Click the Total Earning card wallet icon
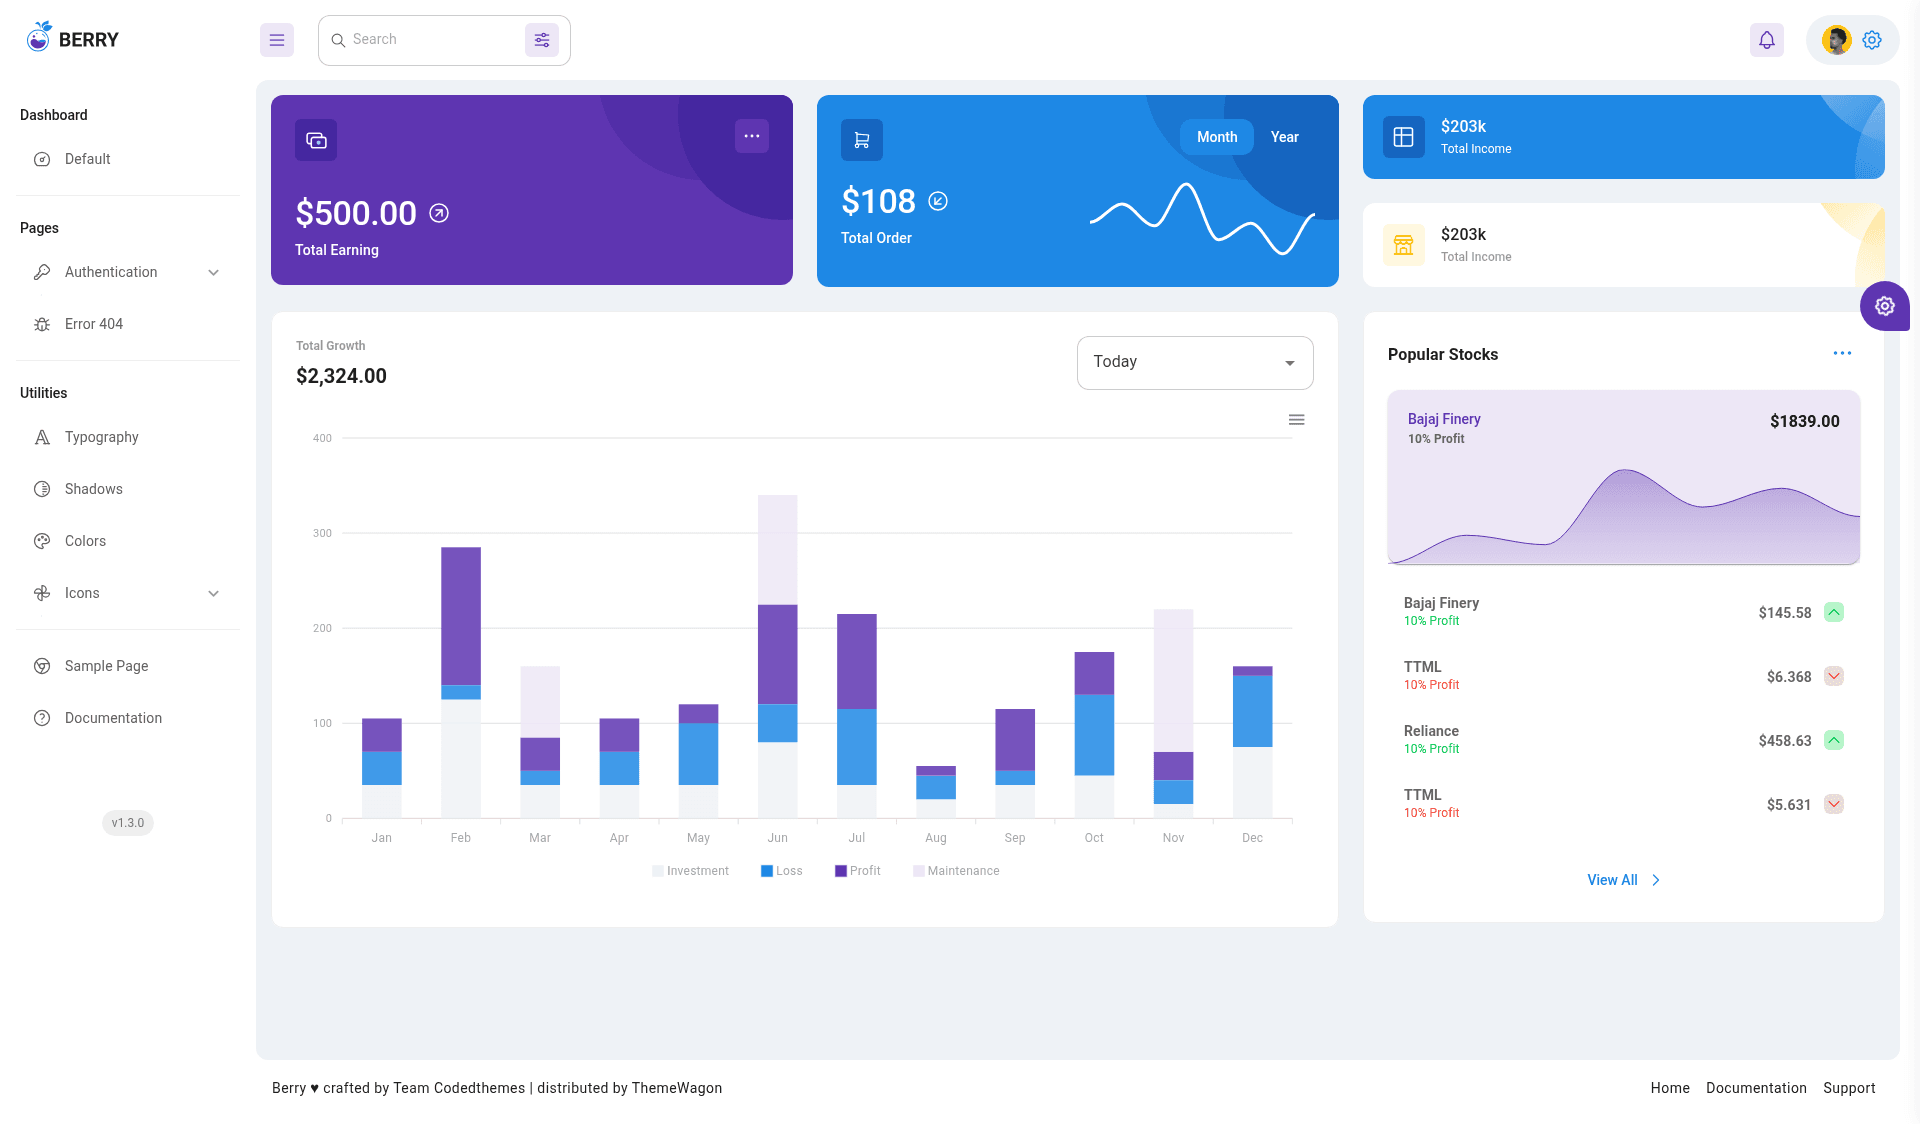The image size is (1920, 1124). pyautogui.click(x=316, y=140)
